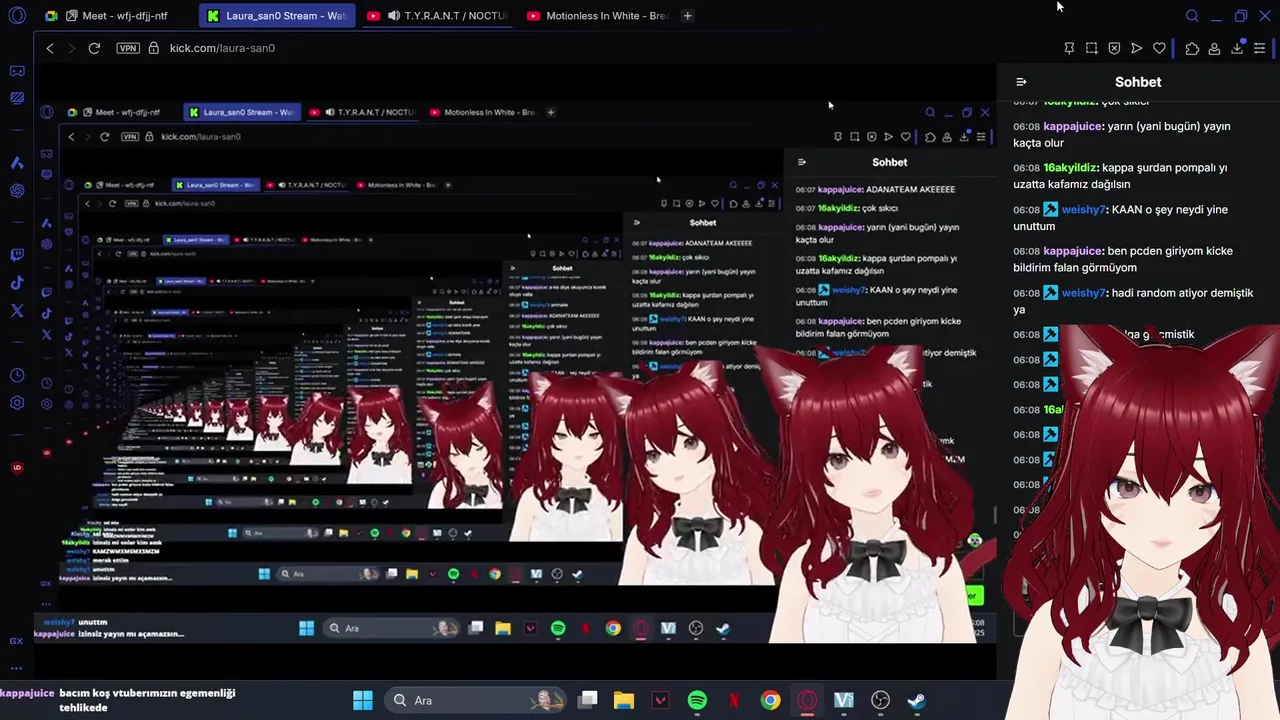Click the kick.com/laura-san0 address bar
Image resolution: width=1280 pixels, height=720 pixels.
[222, 48]
